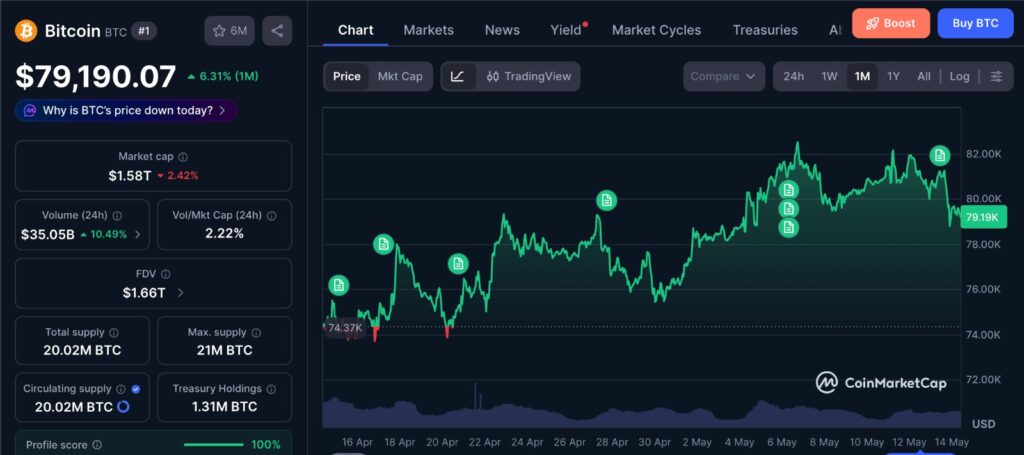
Task: Click the Boost button
Action: [x=891, y=24]
